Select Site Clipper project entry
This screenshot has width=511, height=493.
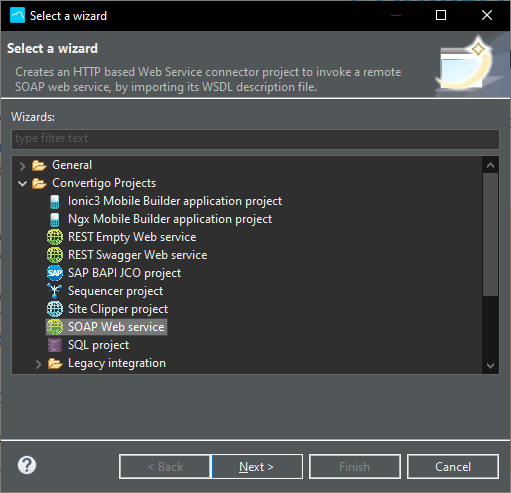[x=118, y=309]
